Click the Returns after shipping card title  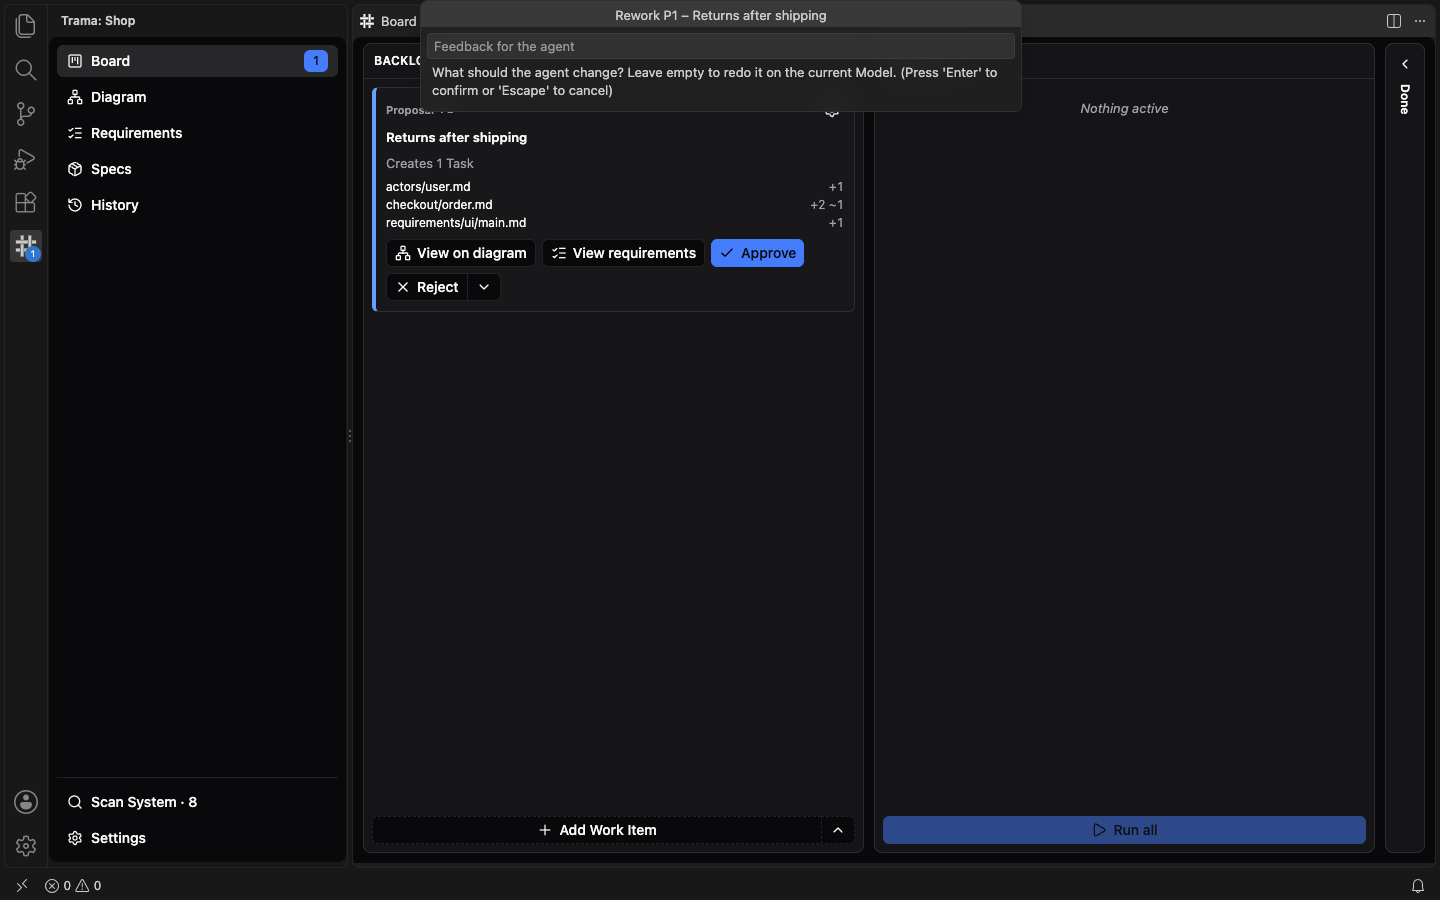[456, 138]
